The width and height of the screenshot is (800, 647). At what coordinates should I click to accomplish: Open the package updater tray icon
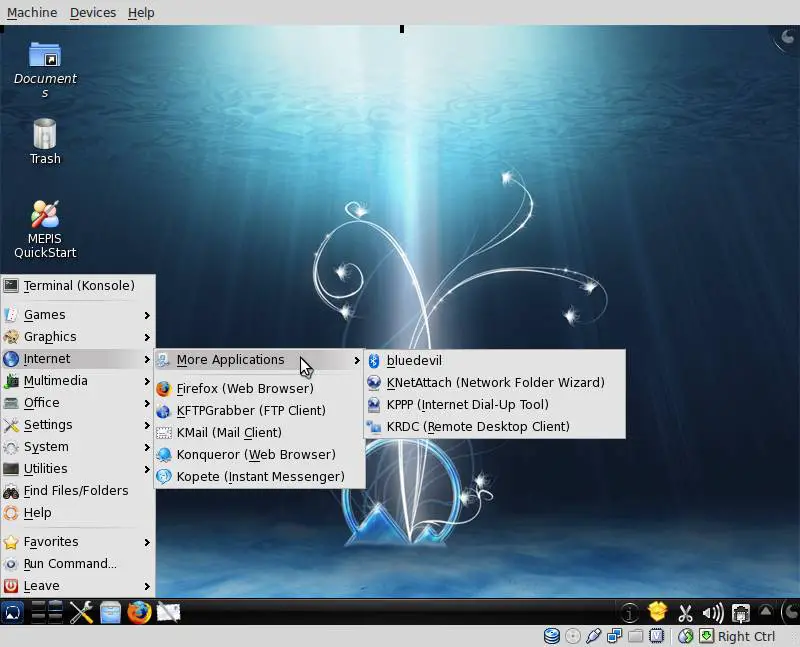coord(658,611)
